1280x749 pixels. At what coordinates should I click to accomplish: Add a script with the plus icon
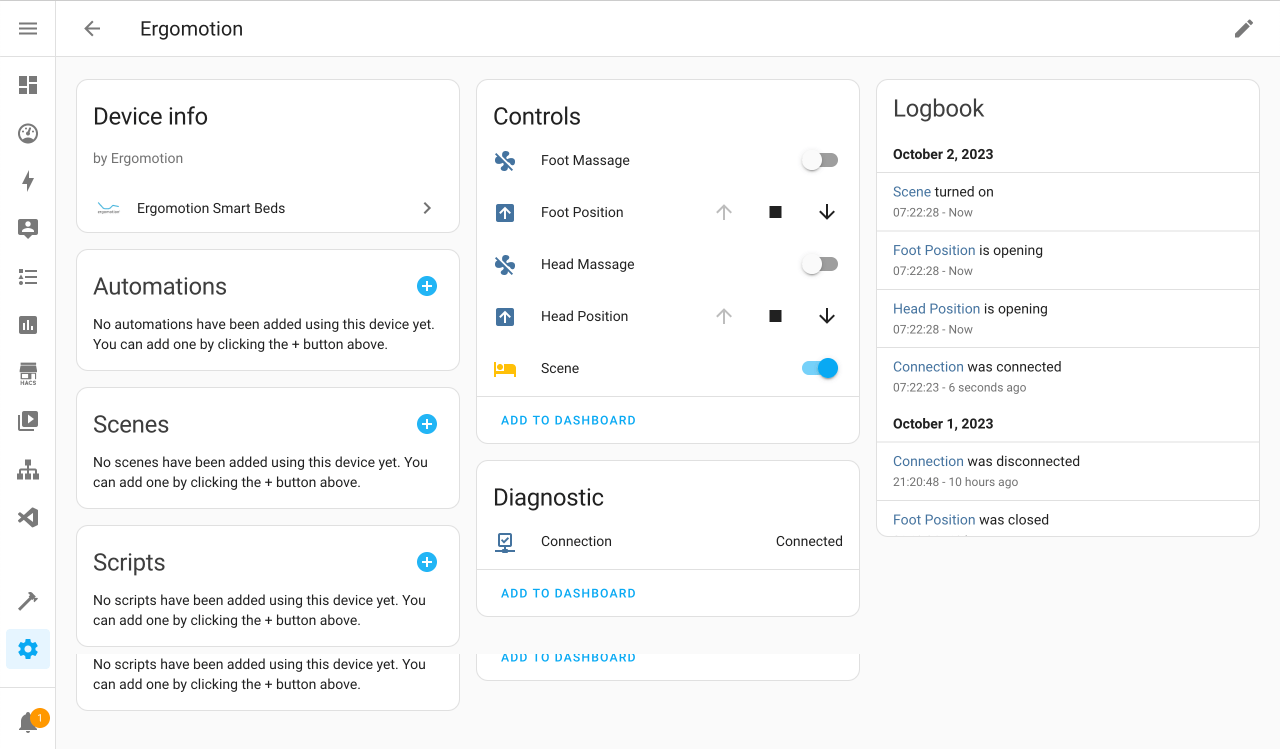pos(427,562)
